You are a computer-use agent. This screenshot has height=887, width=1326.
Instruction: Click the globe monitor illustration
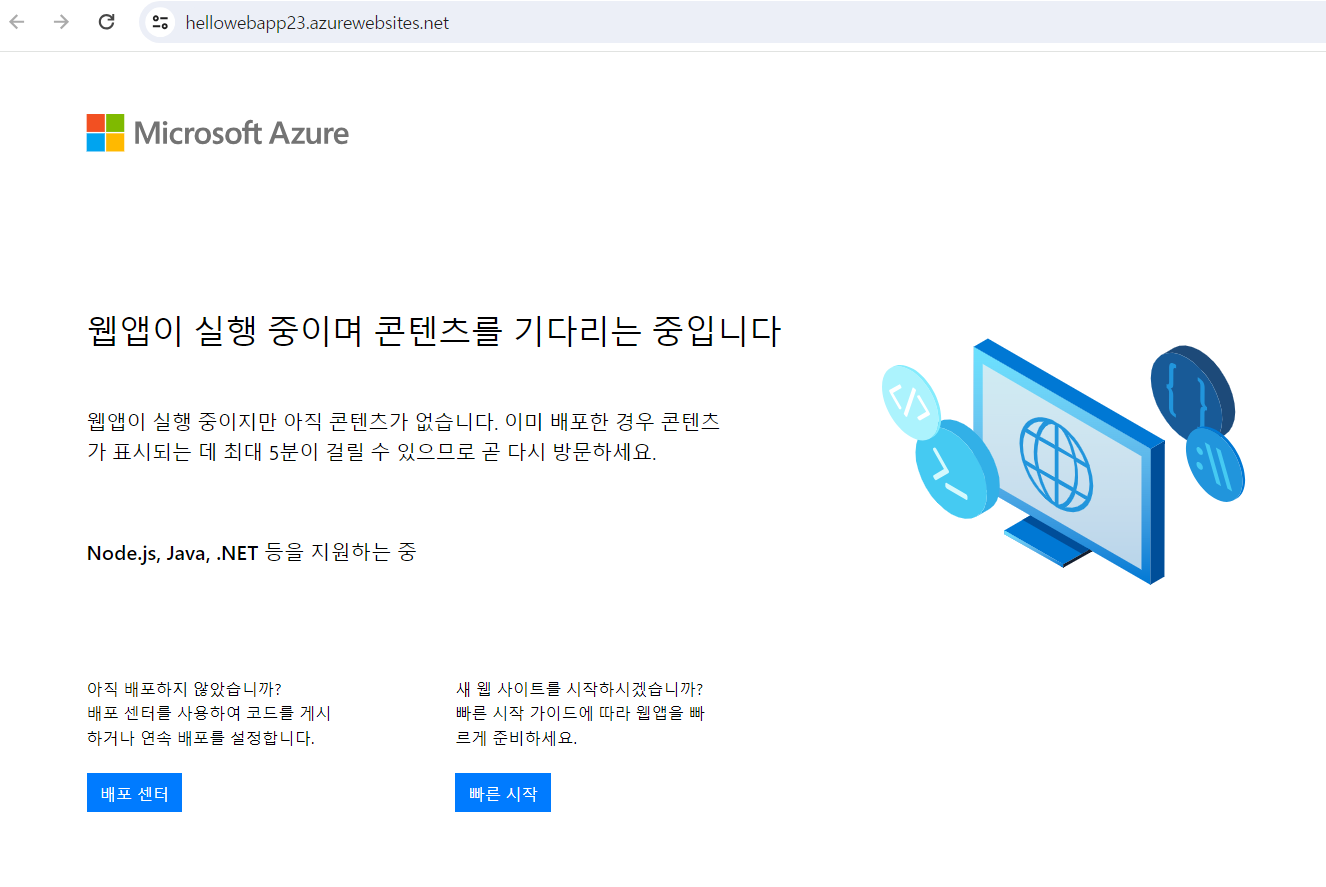point(1069,460)
